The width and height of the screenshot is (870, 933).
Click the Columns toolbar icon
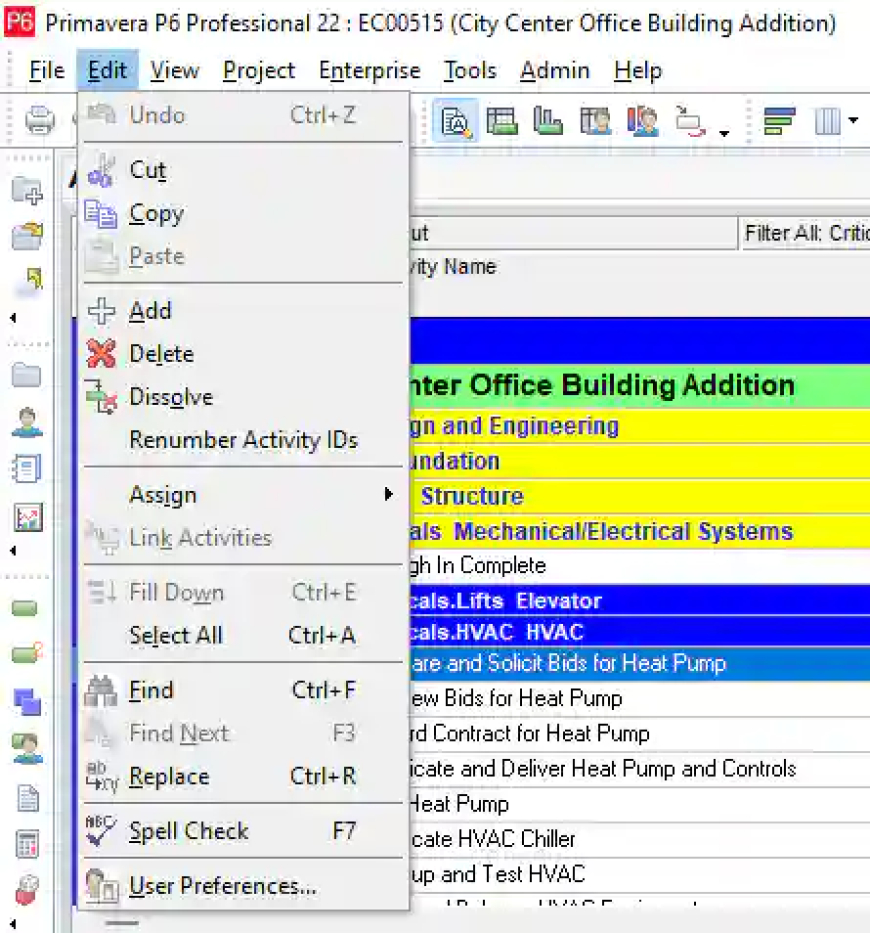pos(827,121)
